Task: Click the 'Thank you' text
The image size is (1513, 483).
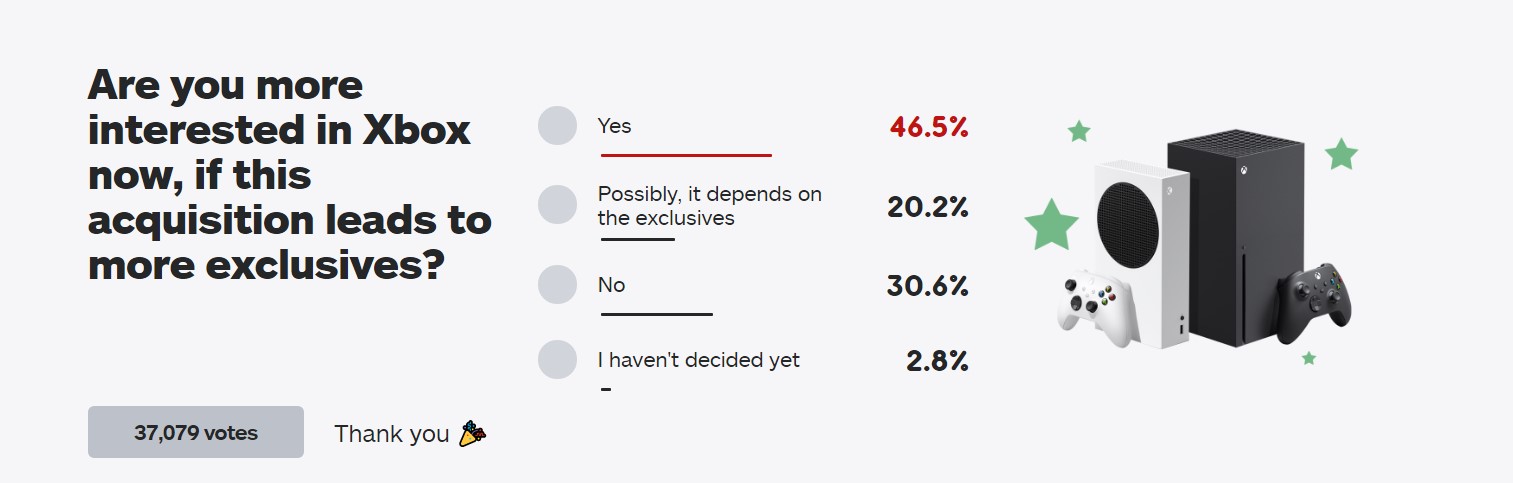Action: pos(392,433)
